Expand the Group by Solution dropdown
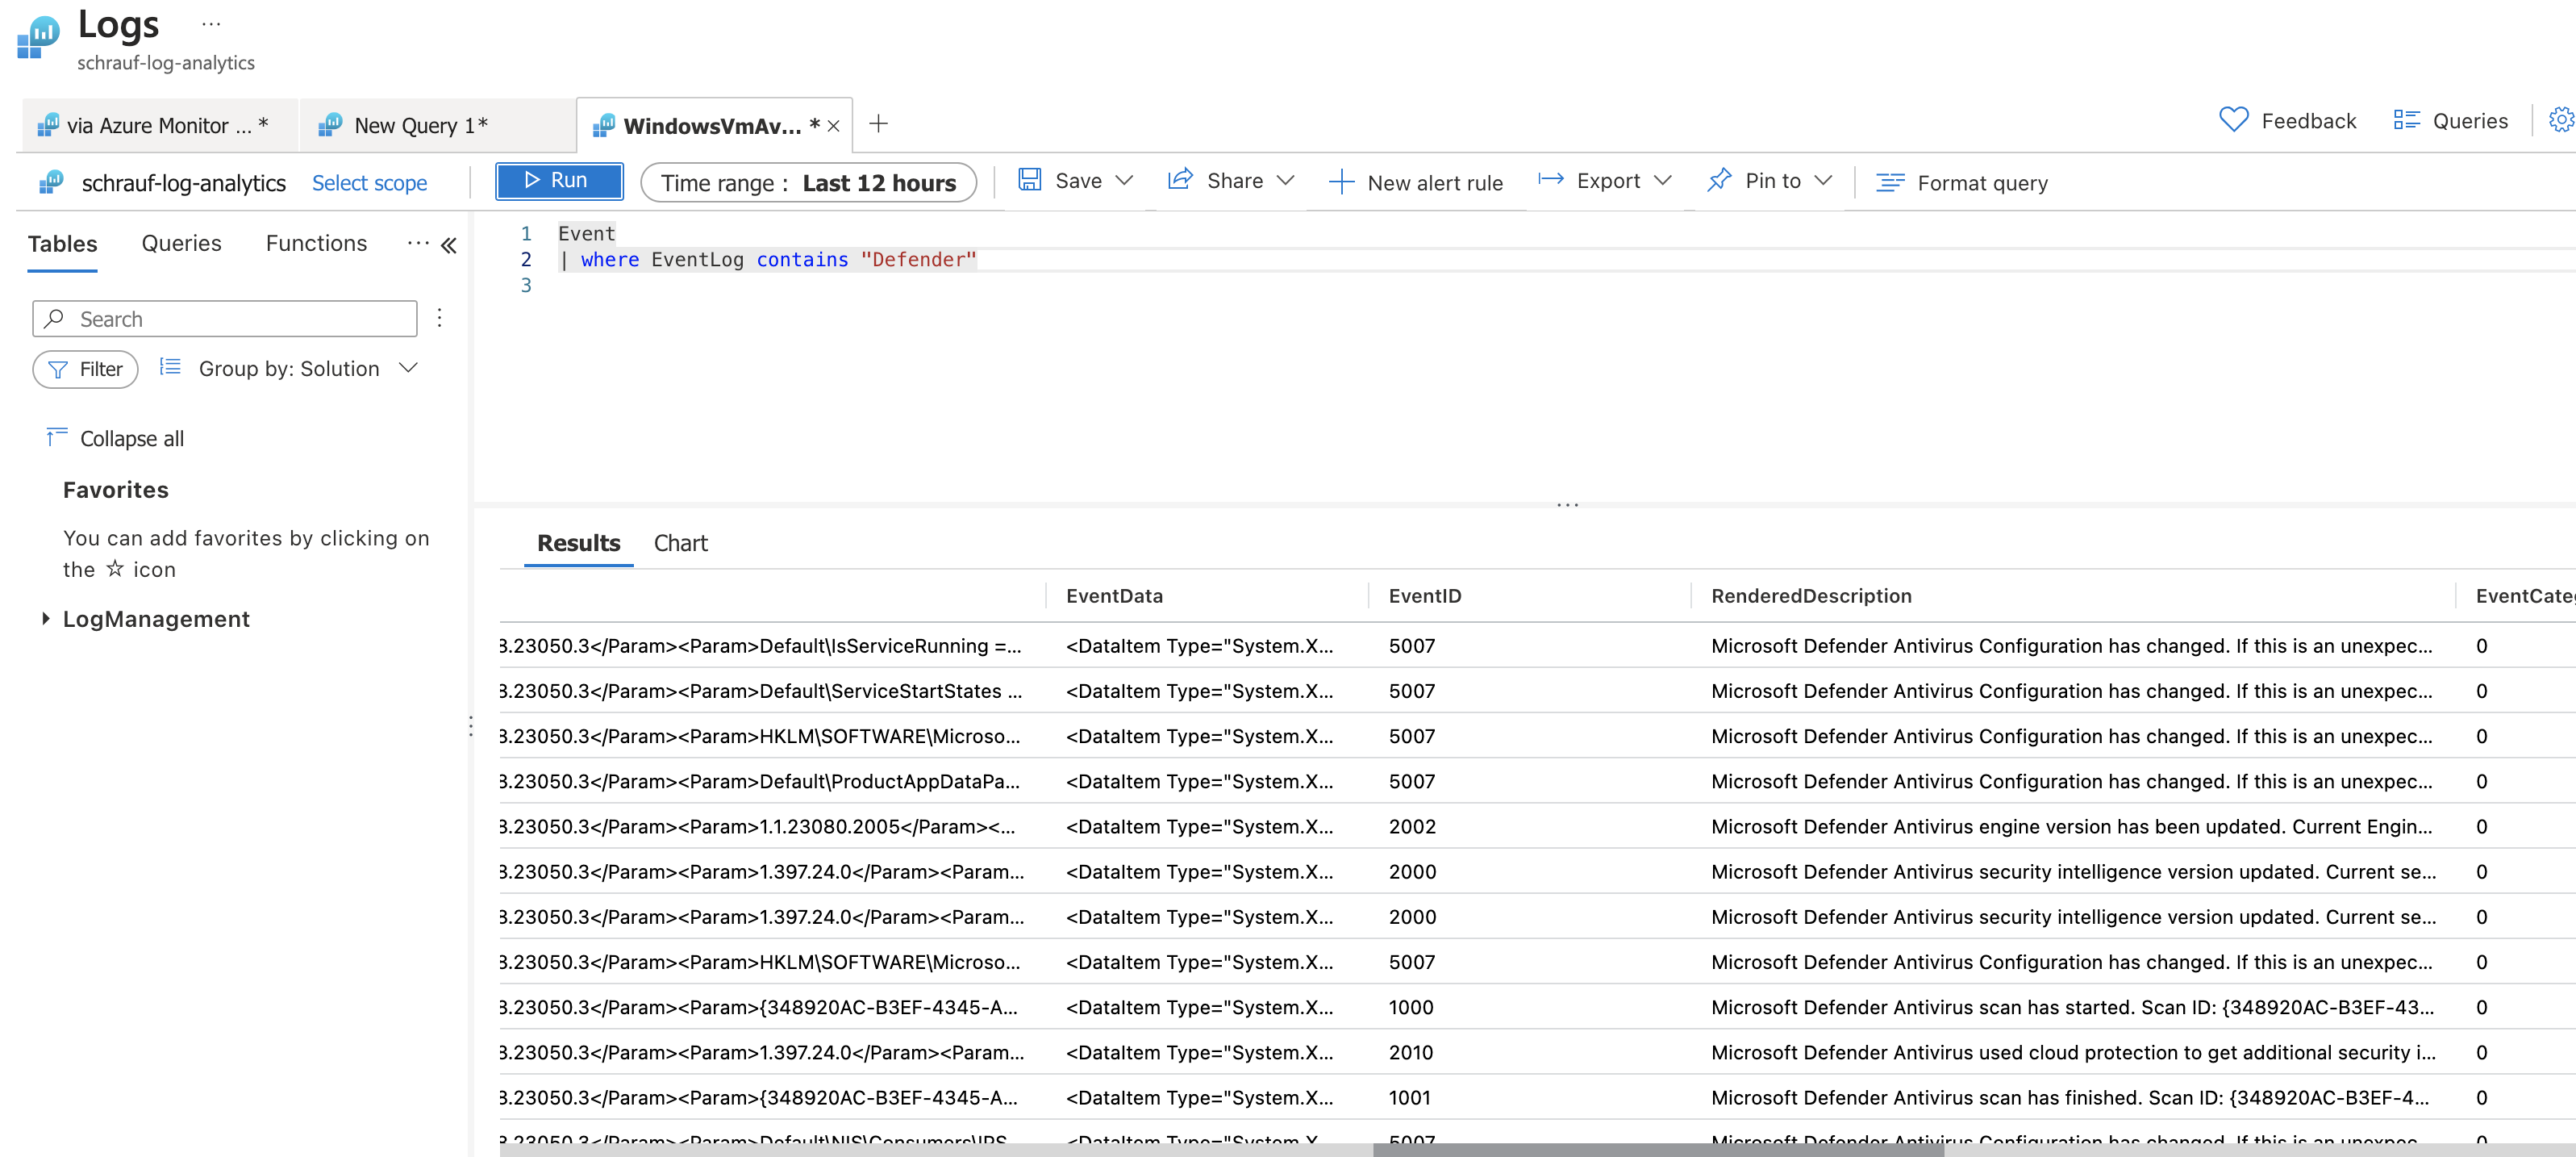This screenshot has width=2576, height=1157. 408,368
